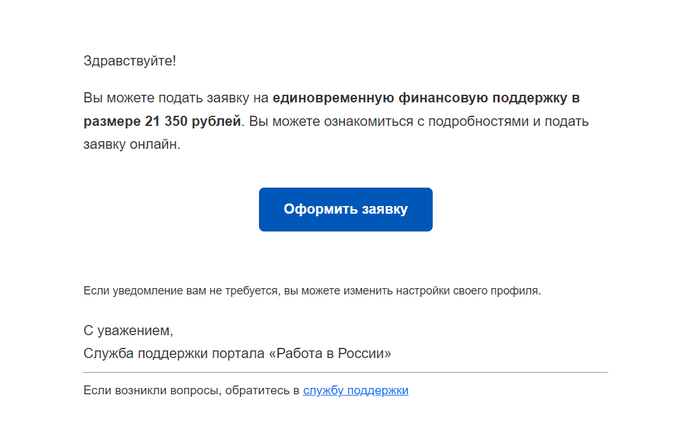The height and width of the screenshot is (435, 700).
Task: Click the «С уважением,» closing line
Action: coord(129,330)
